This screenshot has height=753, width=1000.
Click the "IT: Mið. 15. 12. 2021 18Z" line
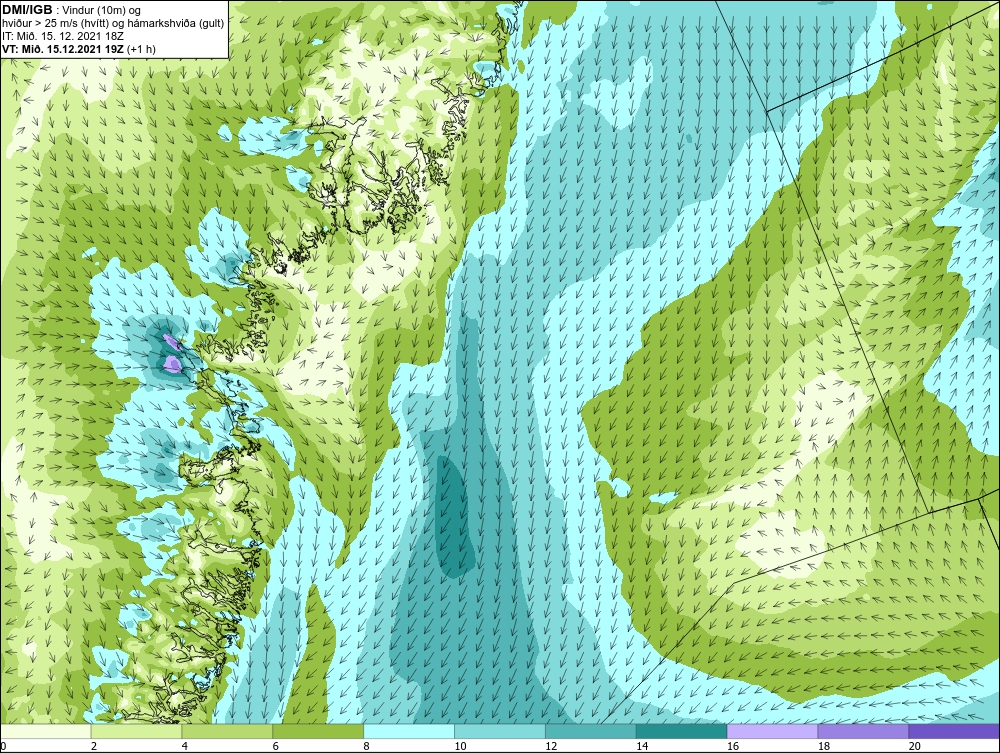coord(62,36)
